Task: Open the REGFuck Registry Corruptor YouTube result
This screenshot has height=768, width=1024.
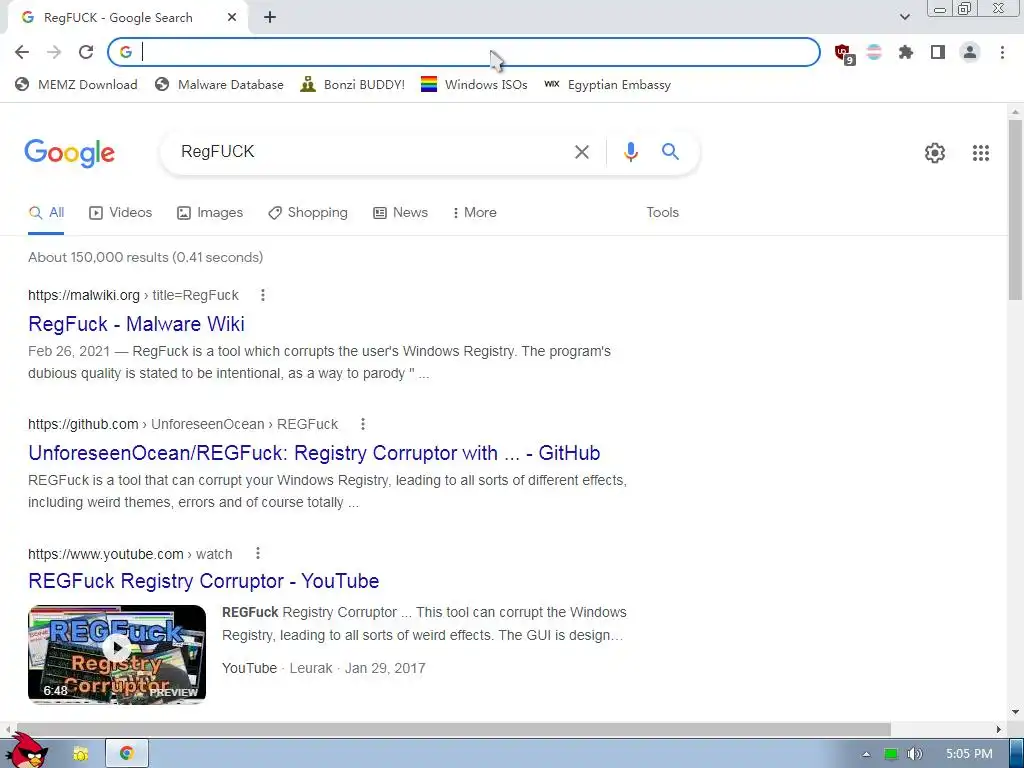Action: (204, 581)
